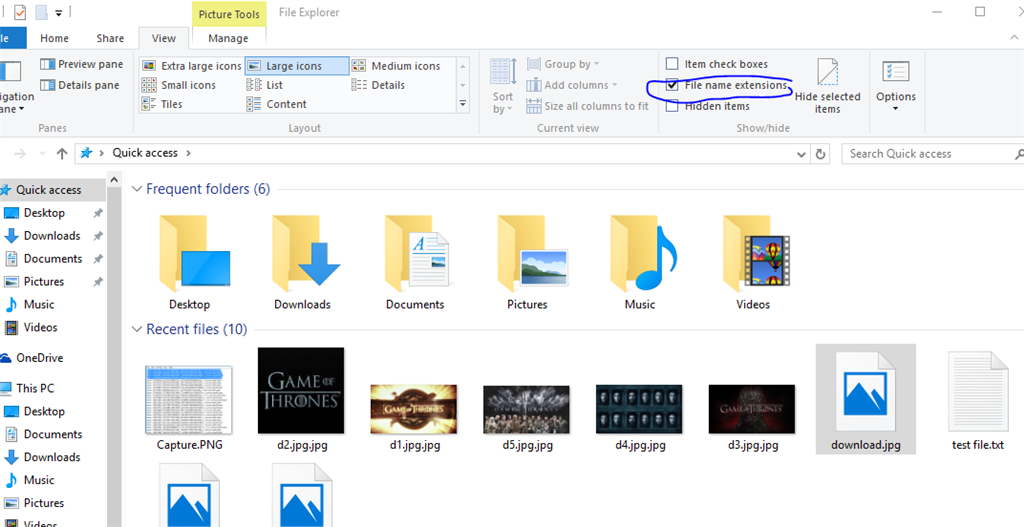Click the forward navigation arrow
Viewport: 1024px width, 527px height.
click(20, 153)
